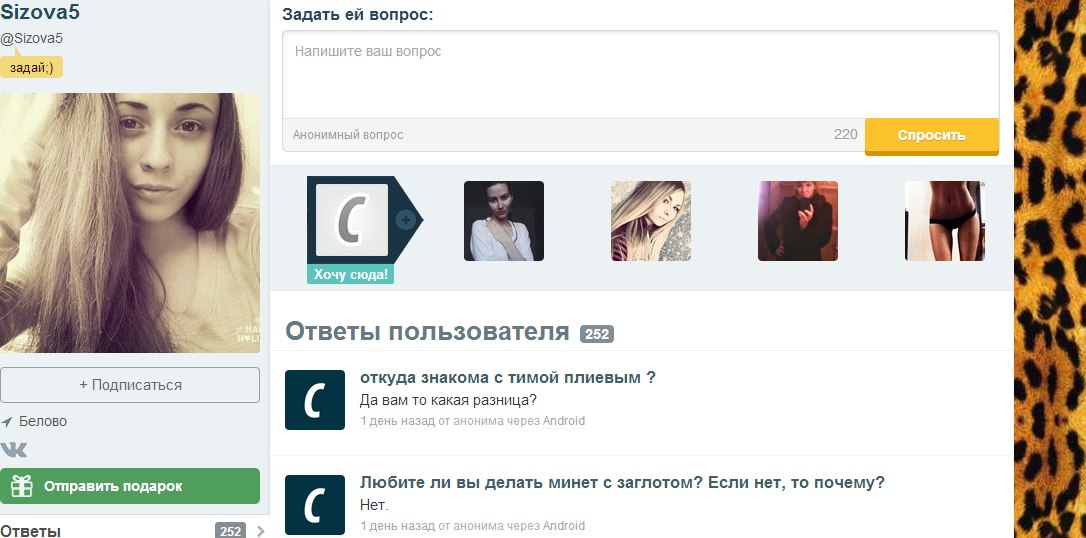The width and height of the screenshot is (1086, 538).
Task: Open the Sizova5 profile photo
Action: (x=130, y=223)
